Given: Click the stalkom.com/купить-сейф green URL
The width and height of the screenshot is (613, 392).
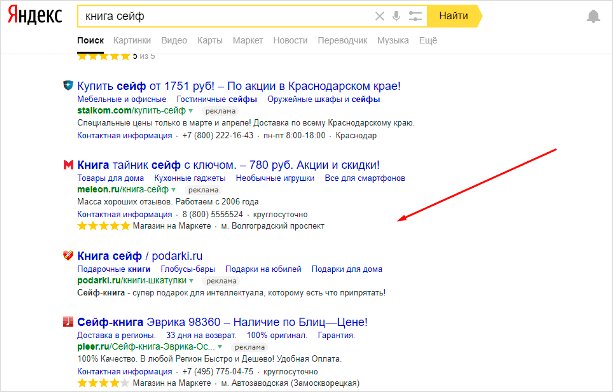Looking at the screenshot, I should point(131,111).
